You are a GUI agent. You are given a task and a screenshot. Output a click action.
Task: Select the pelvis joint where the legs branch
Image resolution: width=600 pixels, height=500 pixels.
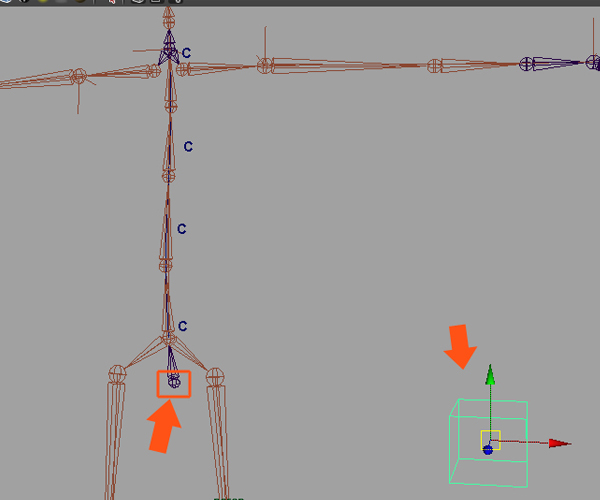[169, 338]
